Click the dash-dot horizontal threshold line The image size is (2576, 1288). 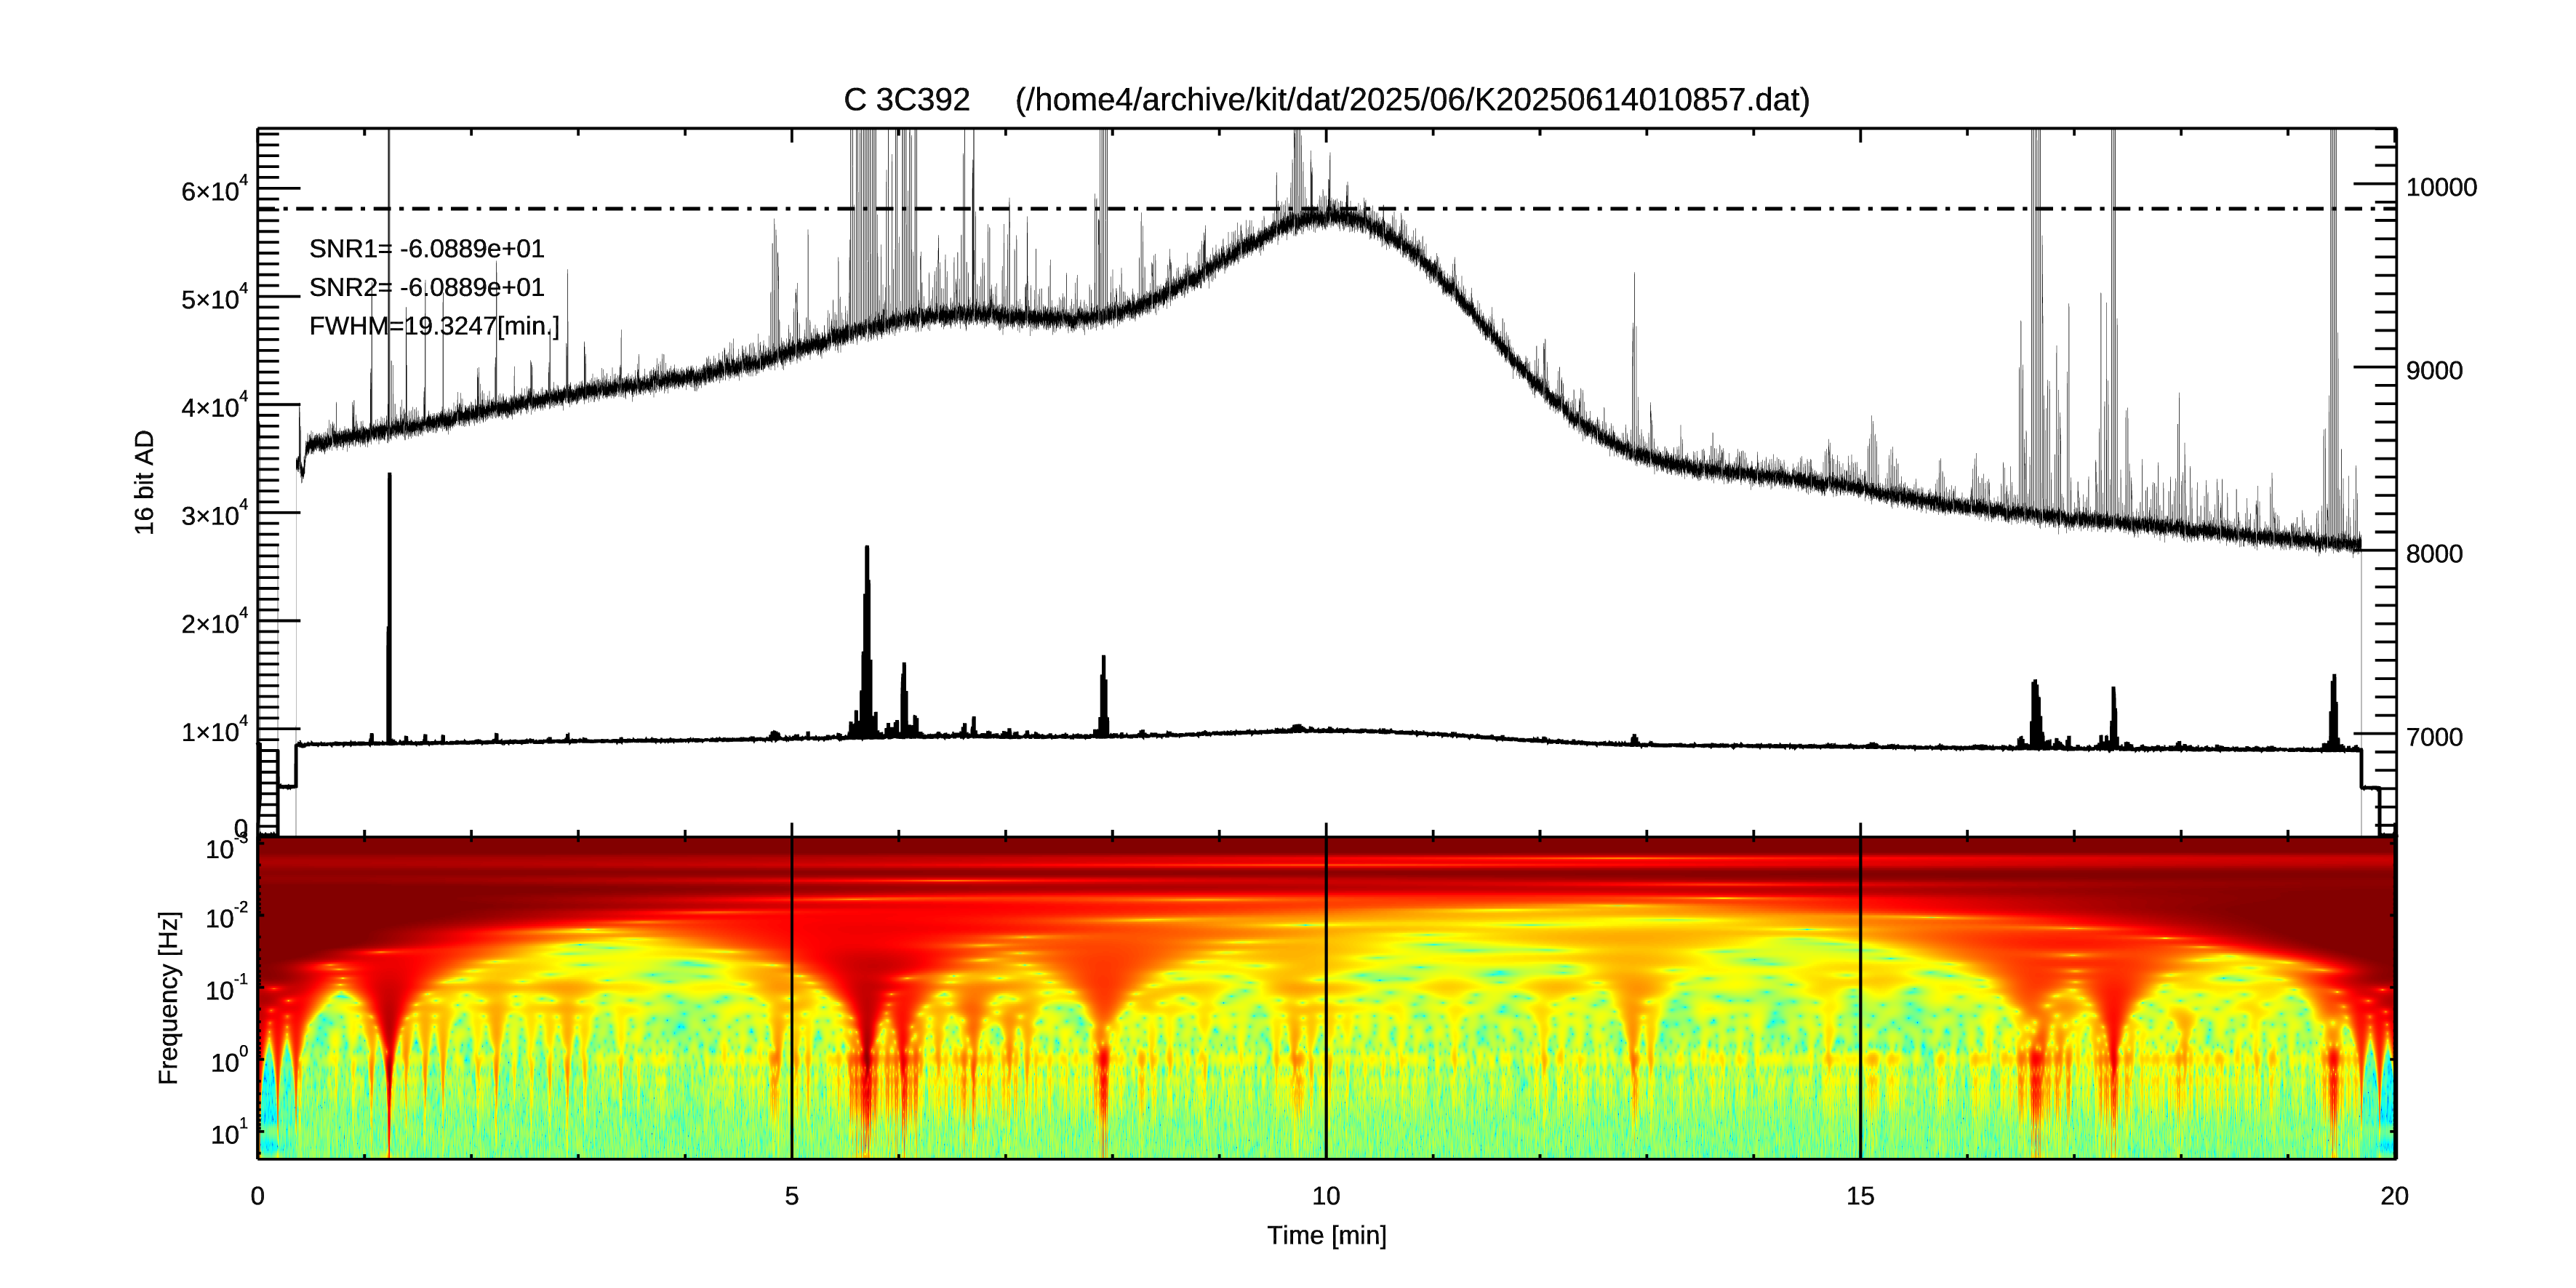coord(1326,209)
